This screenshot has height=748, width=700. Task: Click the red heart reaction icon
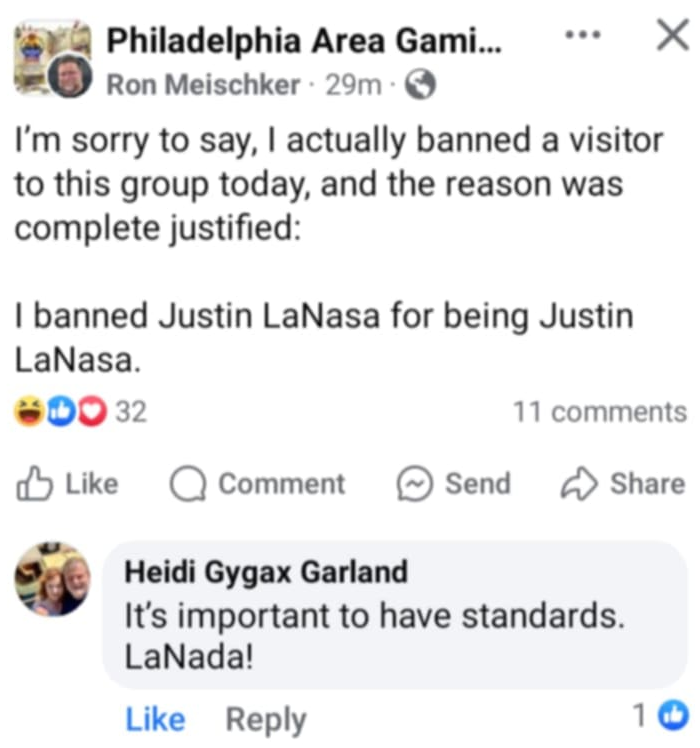(91, 411)
